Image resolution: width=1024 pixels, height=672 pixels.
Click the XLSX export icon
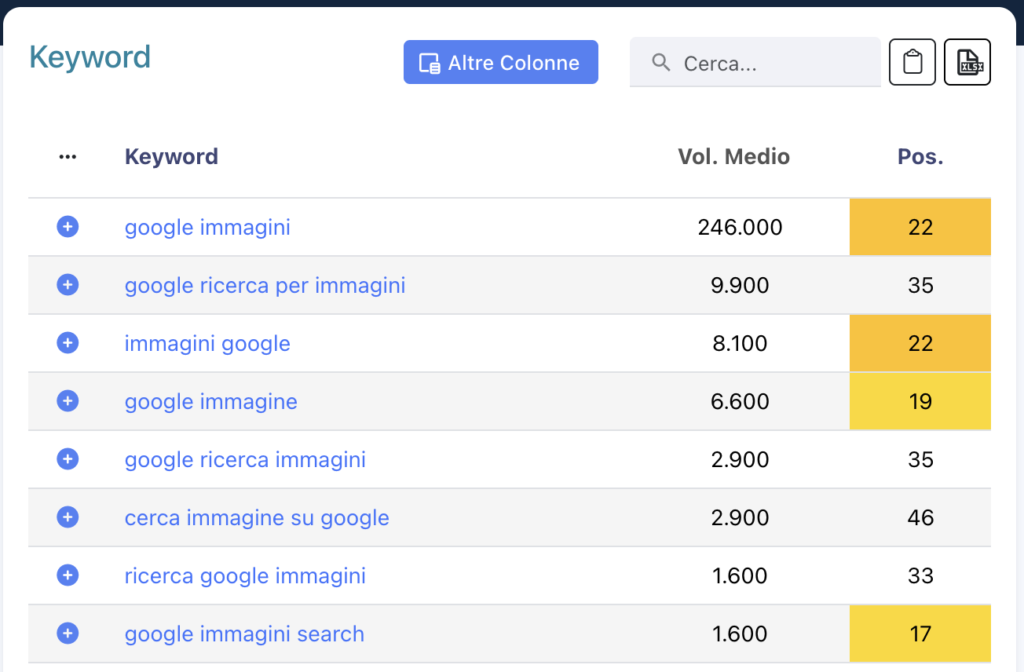click(x=967, y=62)
